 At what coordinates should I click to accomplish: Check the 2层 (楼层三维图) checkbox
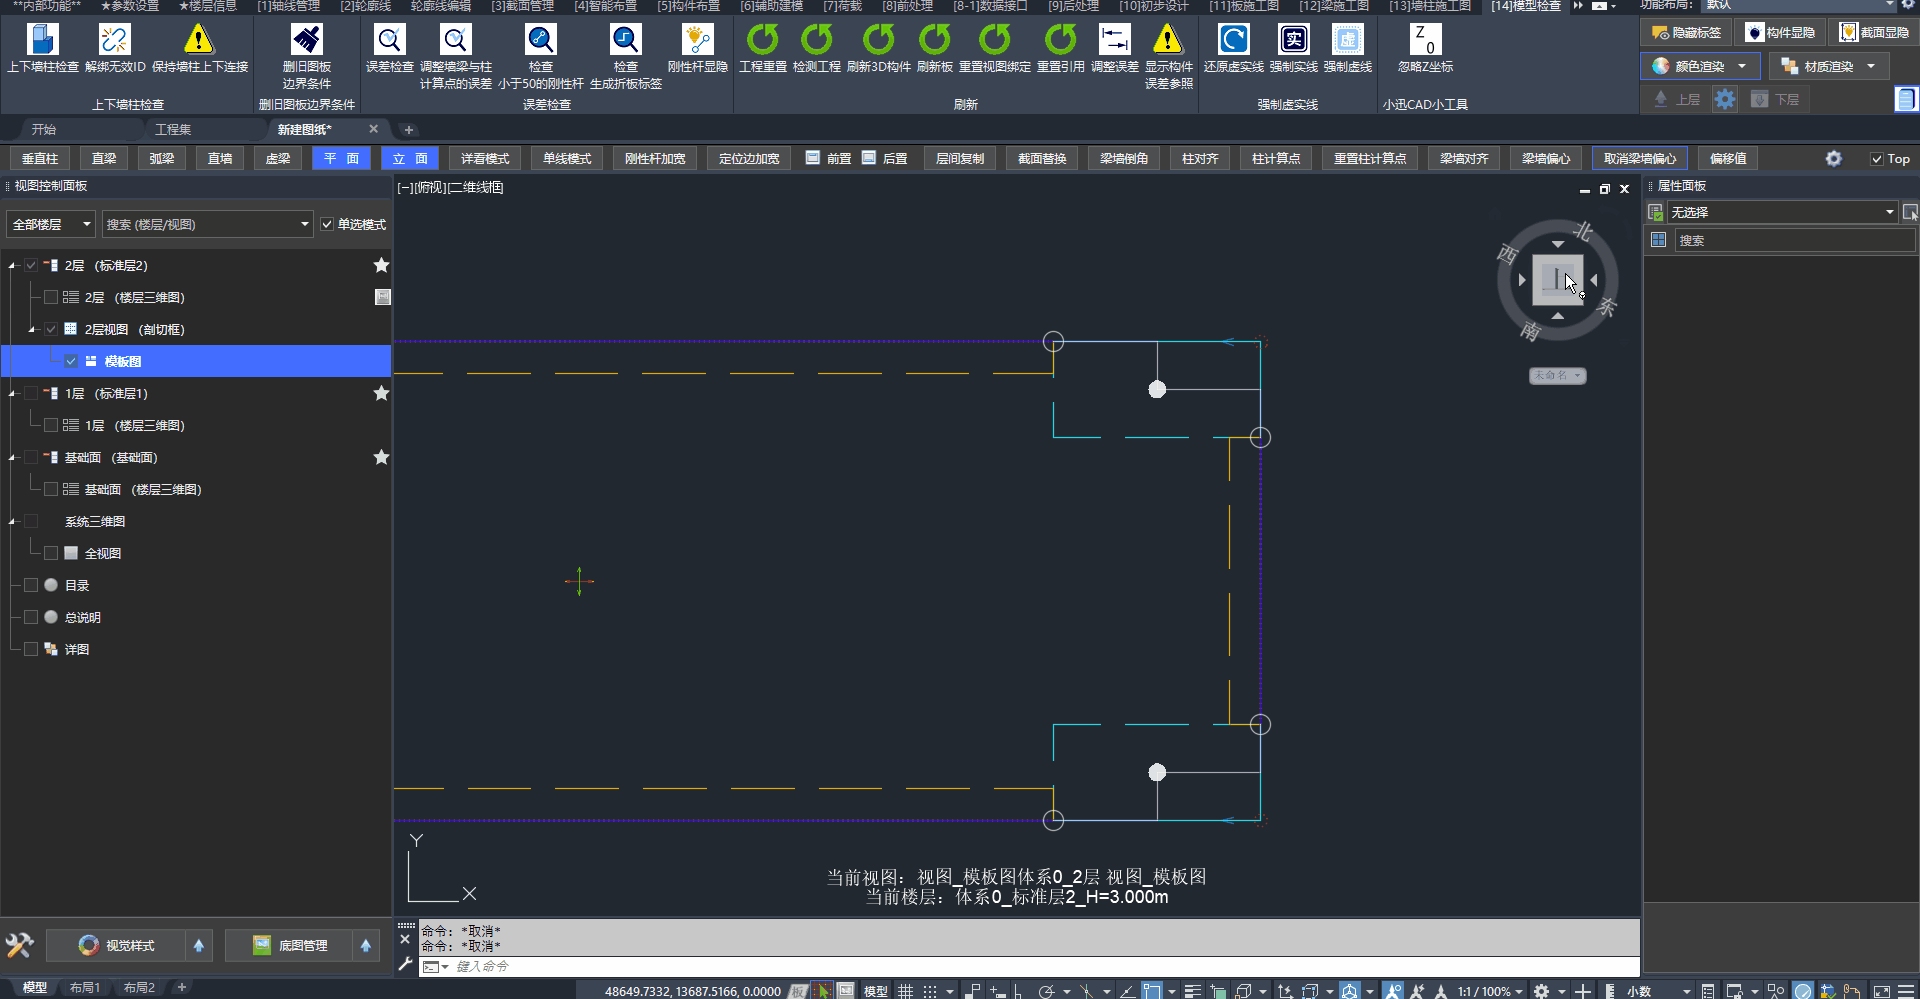[51, 297]
